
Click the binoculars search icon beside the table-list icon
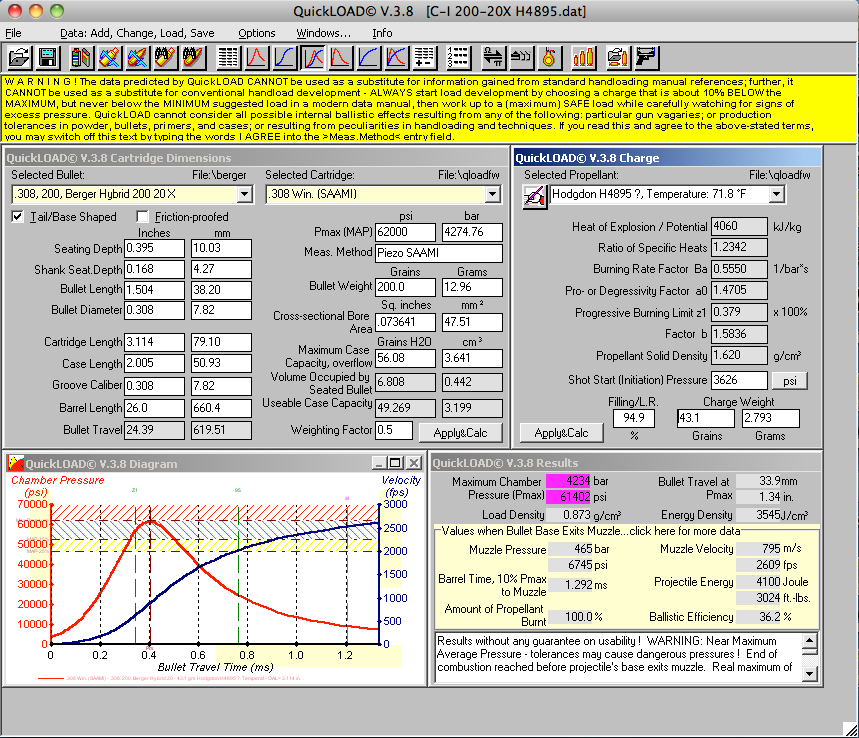193,57
